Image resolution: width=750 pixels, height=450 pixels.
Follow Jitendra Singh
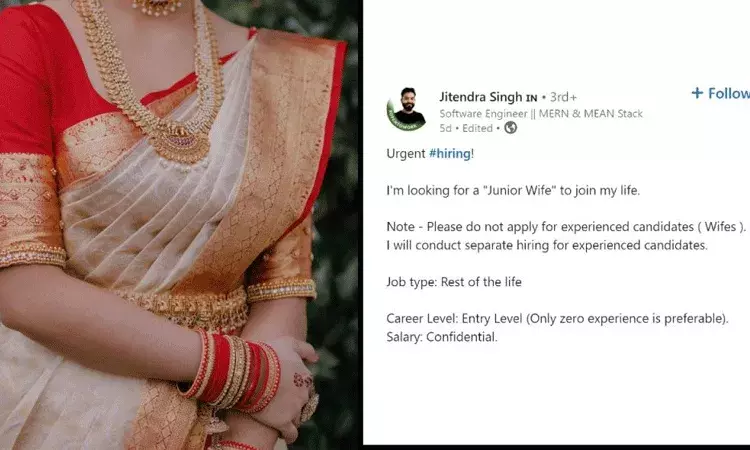721,93
